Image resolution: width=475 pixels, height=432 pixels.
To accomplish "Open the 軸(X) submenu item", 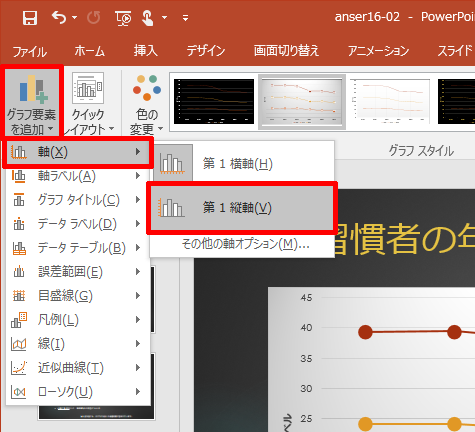I will [78, 152].
